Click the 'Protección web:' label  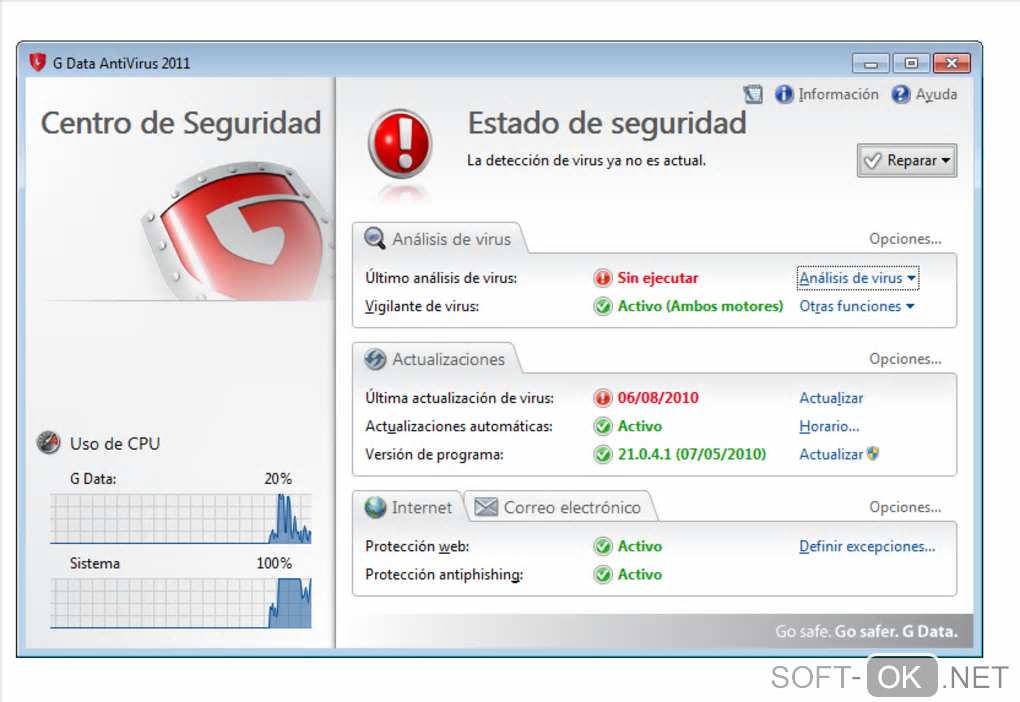pos(417,546)
